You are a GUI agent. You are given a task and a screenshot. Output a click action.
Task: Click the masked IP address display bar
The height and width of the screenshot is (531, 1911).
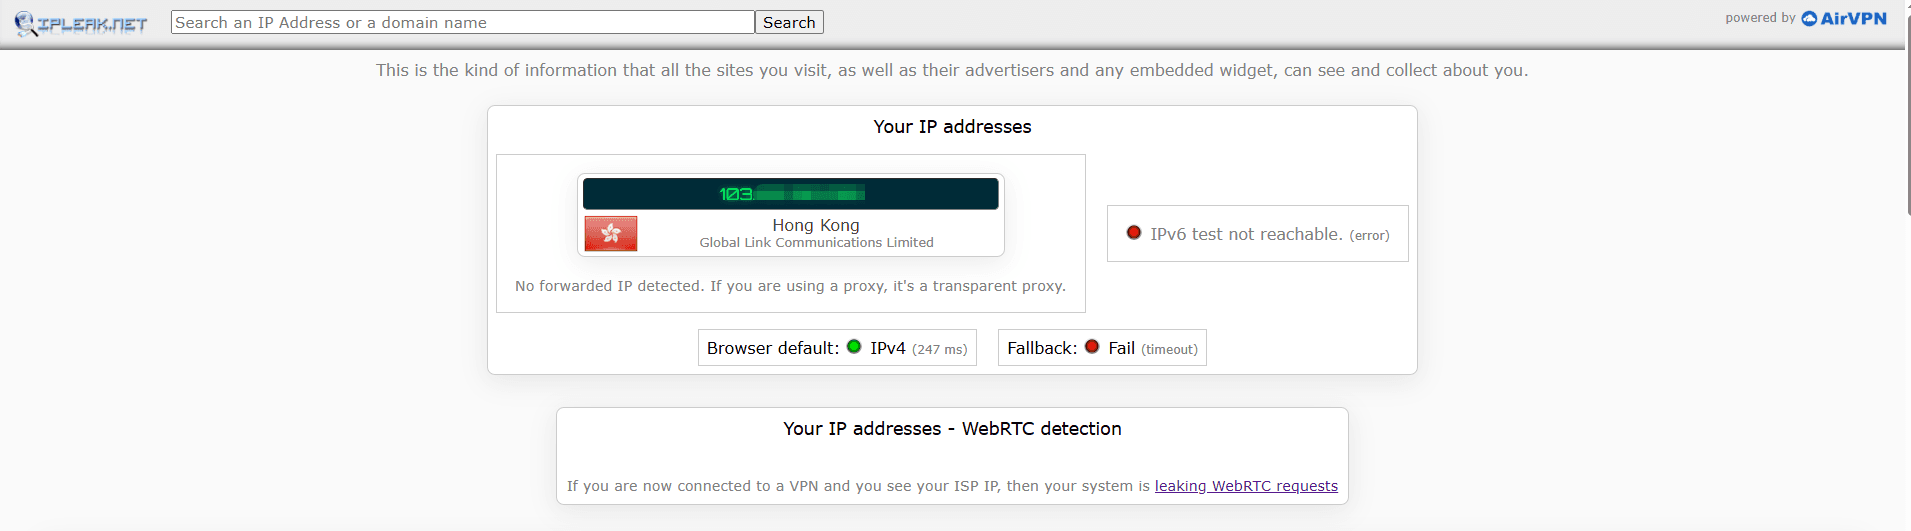pyautogui.click(x=790, y=194)
